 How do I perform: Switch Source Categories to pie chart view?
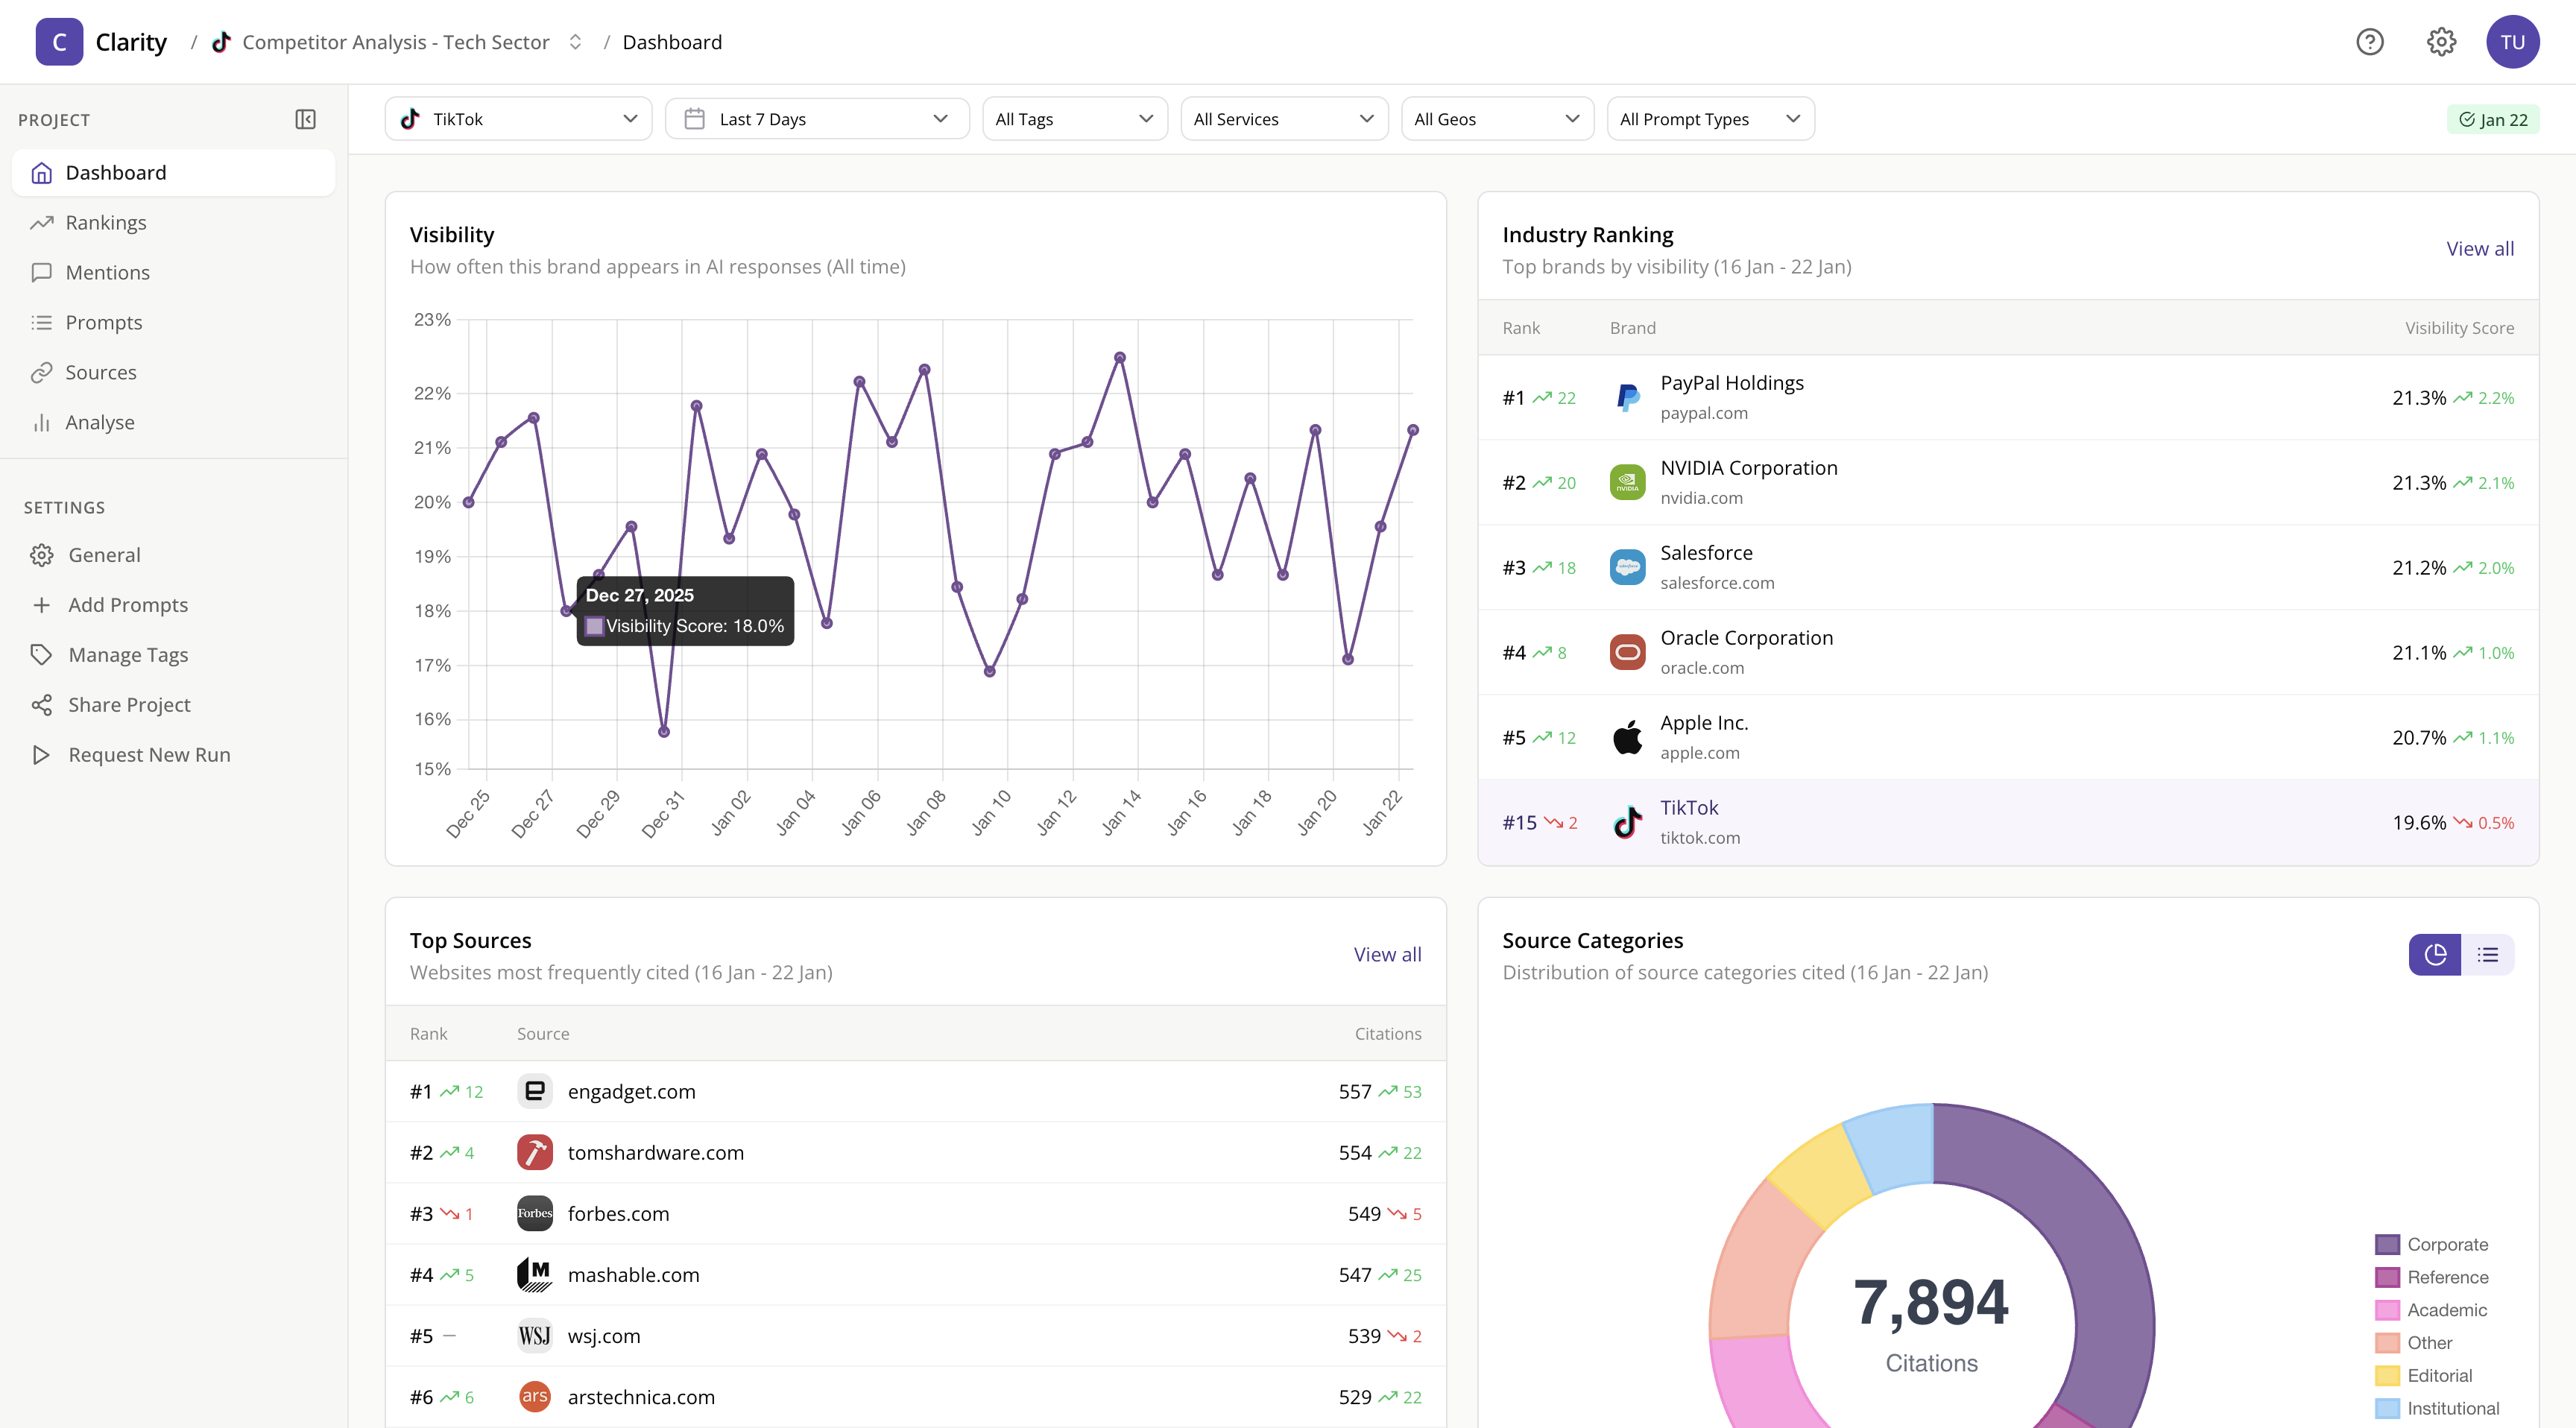click(2435, 955)
